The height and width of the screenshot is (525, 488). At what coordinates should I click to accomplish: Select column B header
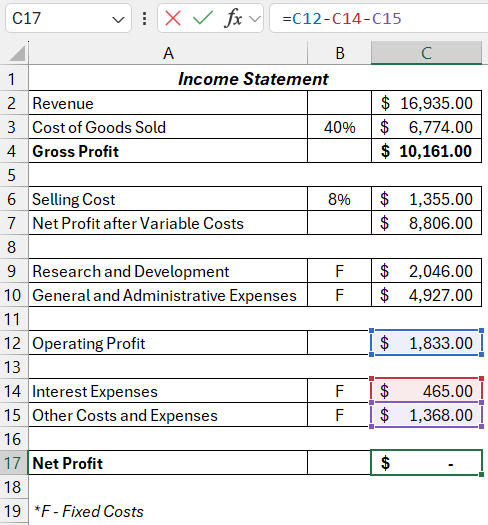[x=339, y=53]
